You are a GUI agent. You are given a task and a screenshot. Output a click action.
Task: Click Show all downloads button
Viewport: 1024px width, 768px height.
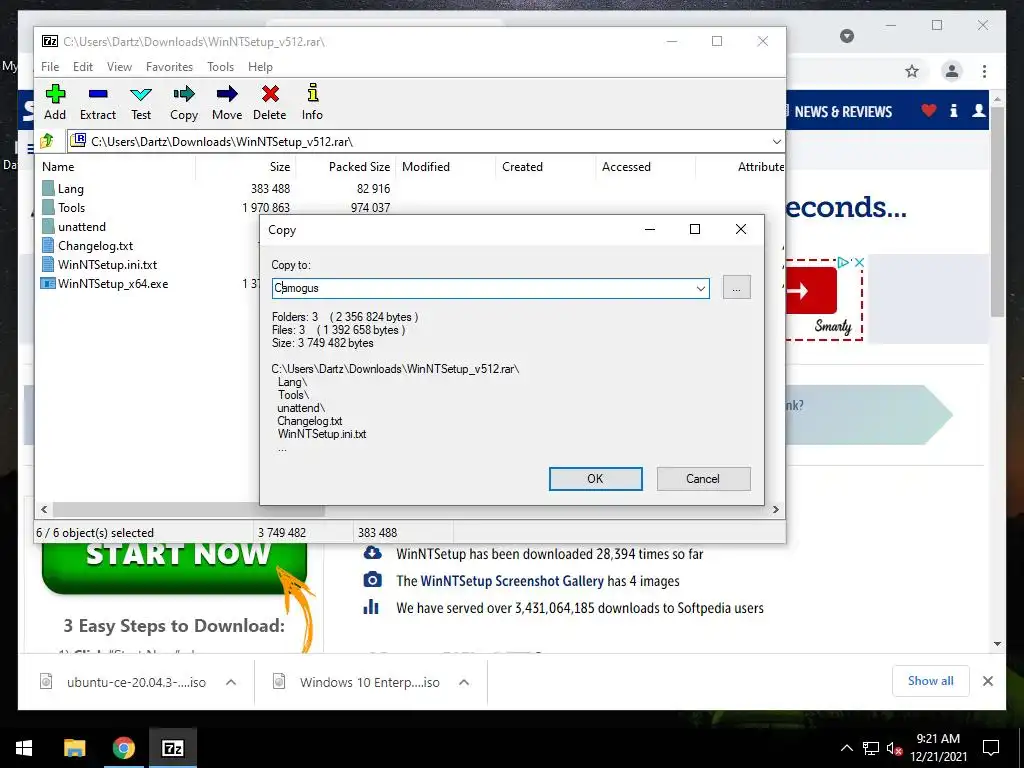click(x=931, y=681)
